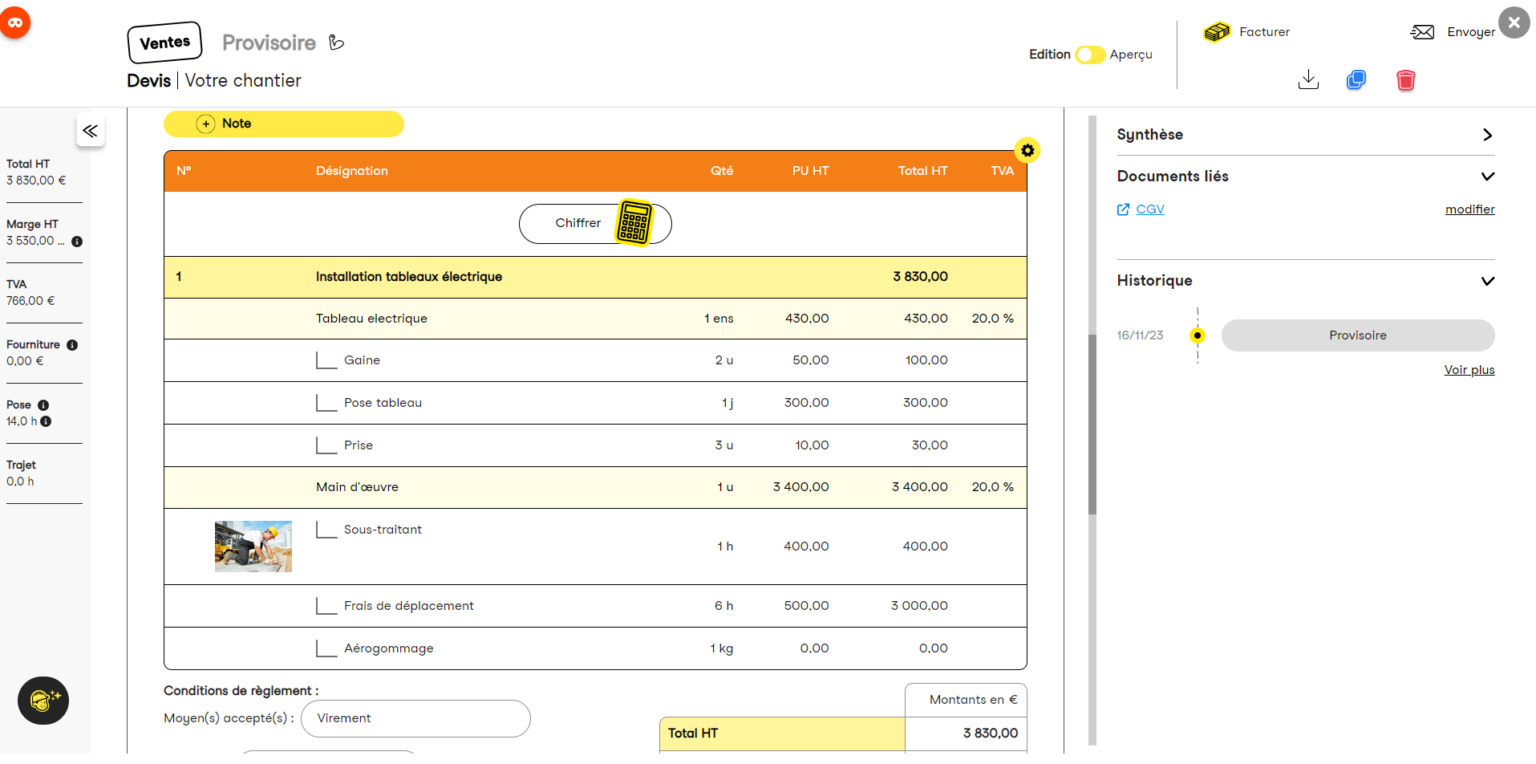The image size is (1536, 764).
Task: Click the Virement payment method field
Action: (x=415, y=718)
